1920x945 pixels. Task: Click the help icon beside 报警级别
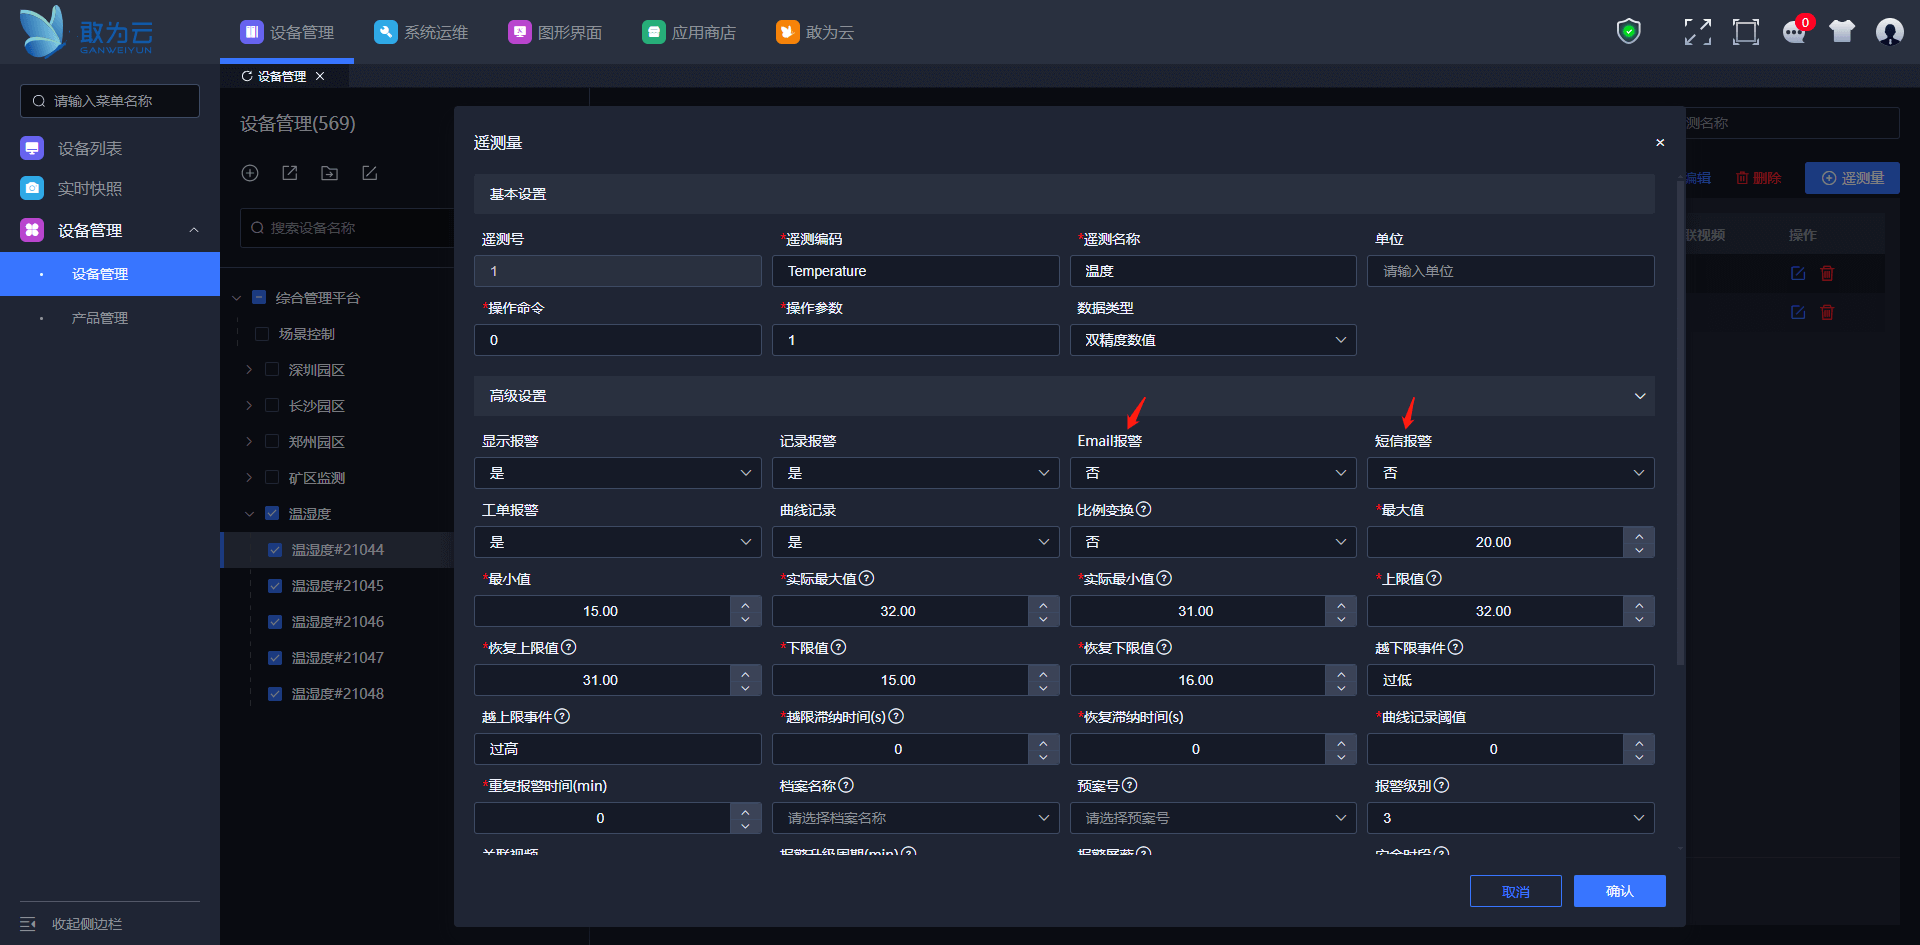tap(1441, 786)
